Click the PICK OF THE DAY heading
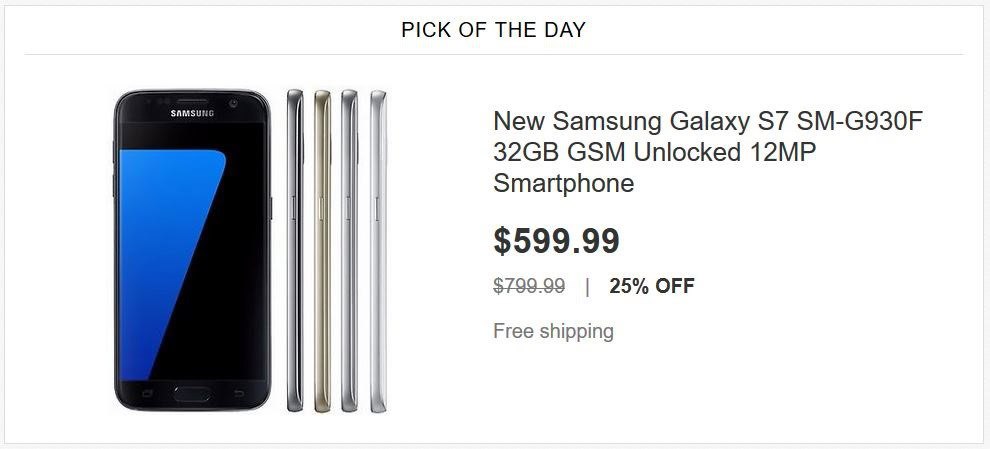The height and width of the screenshot is (449, 990). 493,30
